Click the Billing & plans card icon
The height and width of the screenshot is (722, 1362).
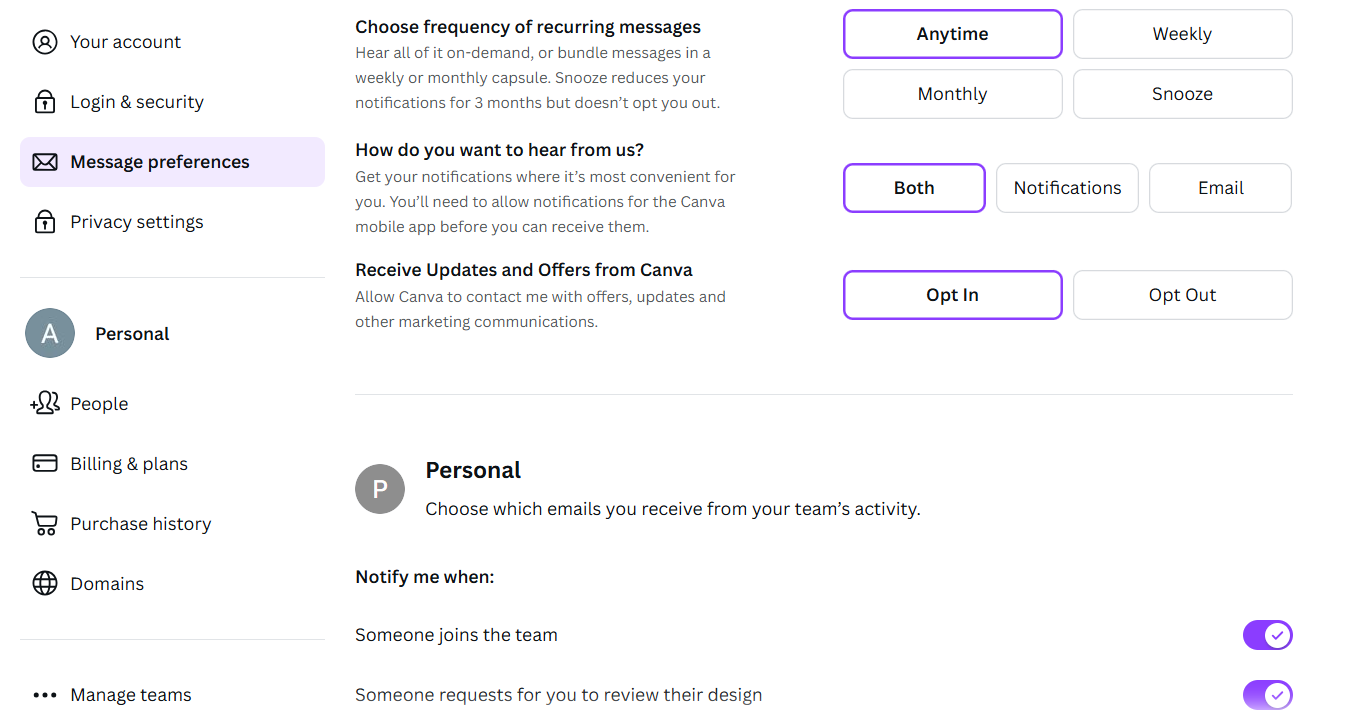(45, 464)
